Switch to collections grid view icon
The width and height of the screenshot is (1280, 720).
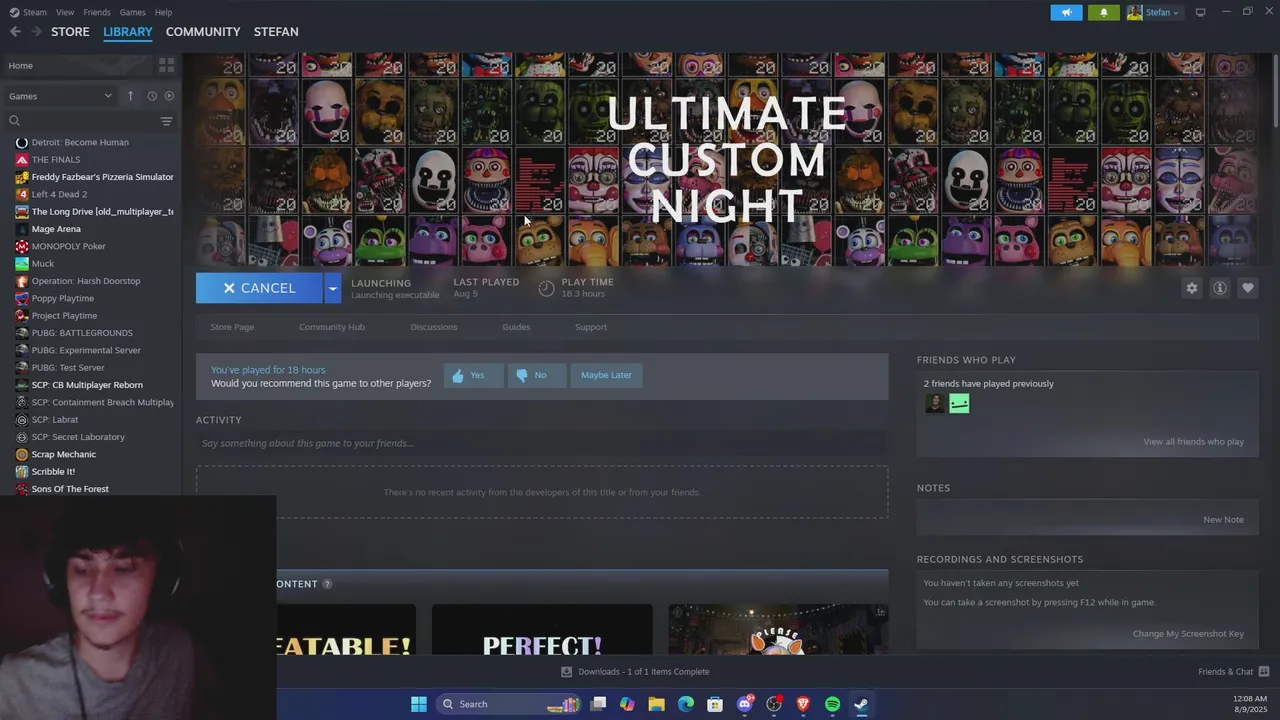(166, 65)
